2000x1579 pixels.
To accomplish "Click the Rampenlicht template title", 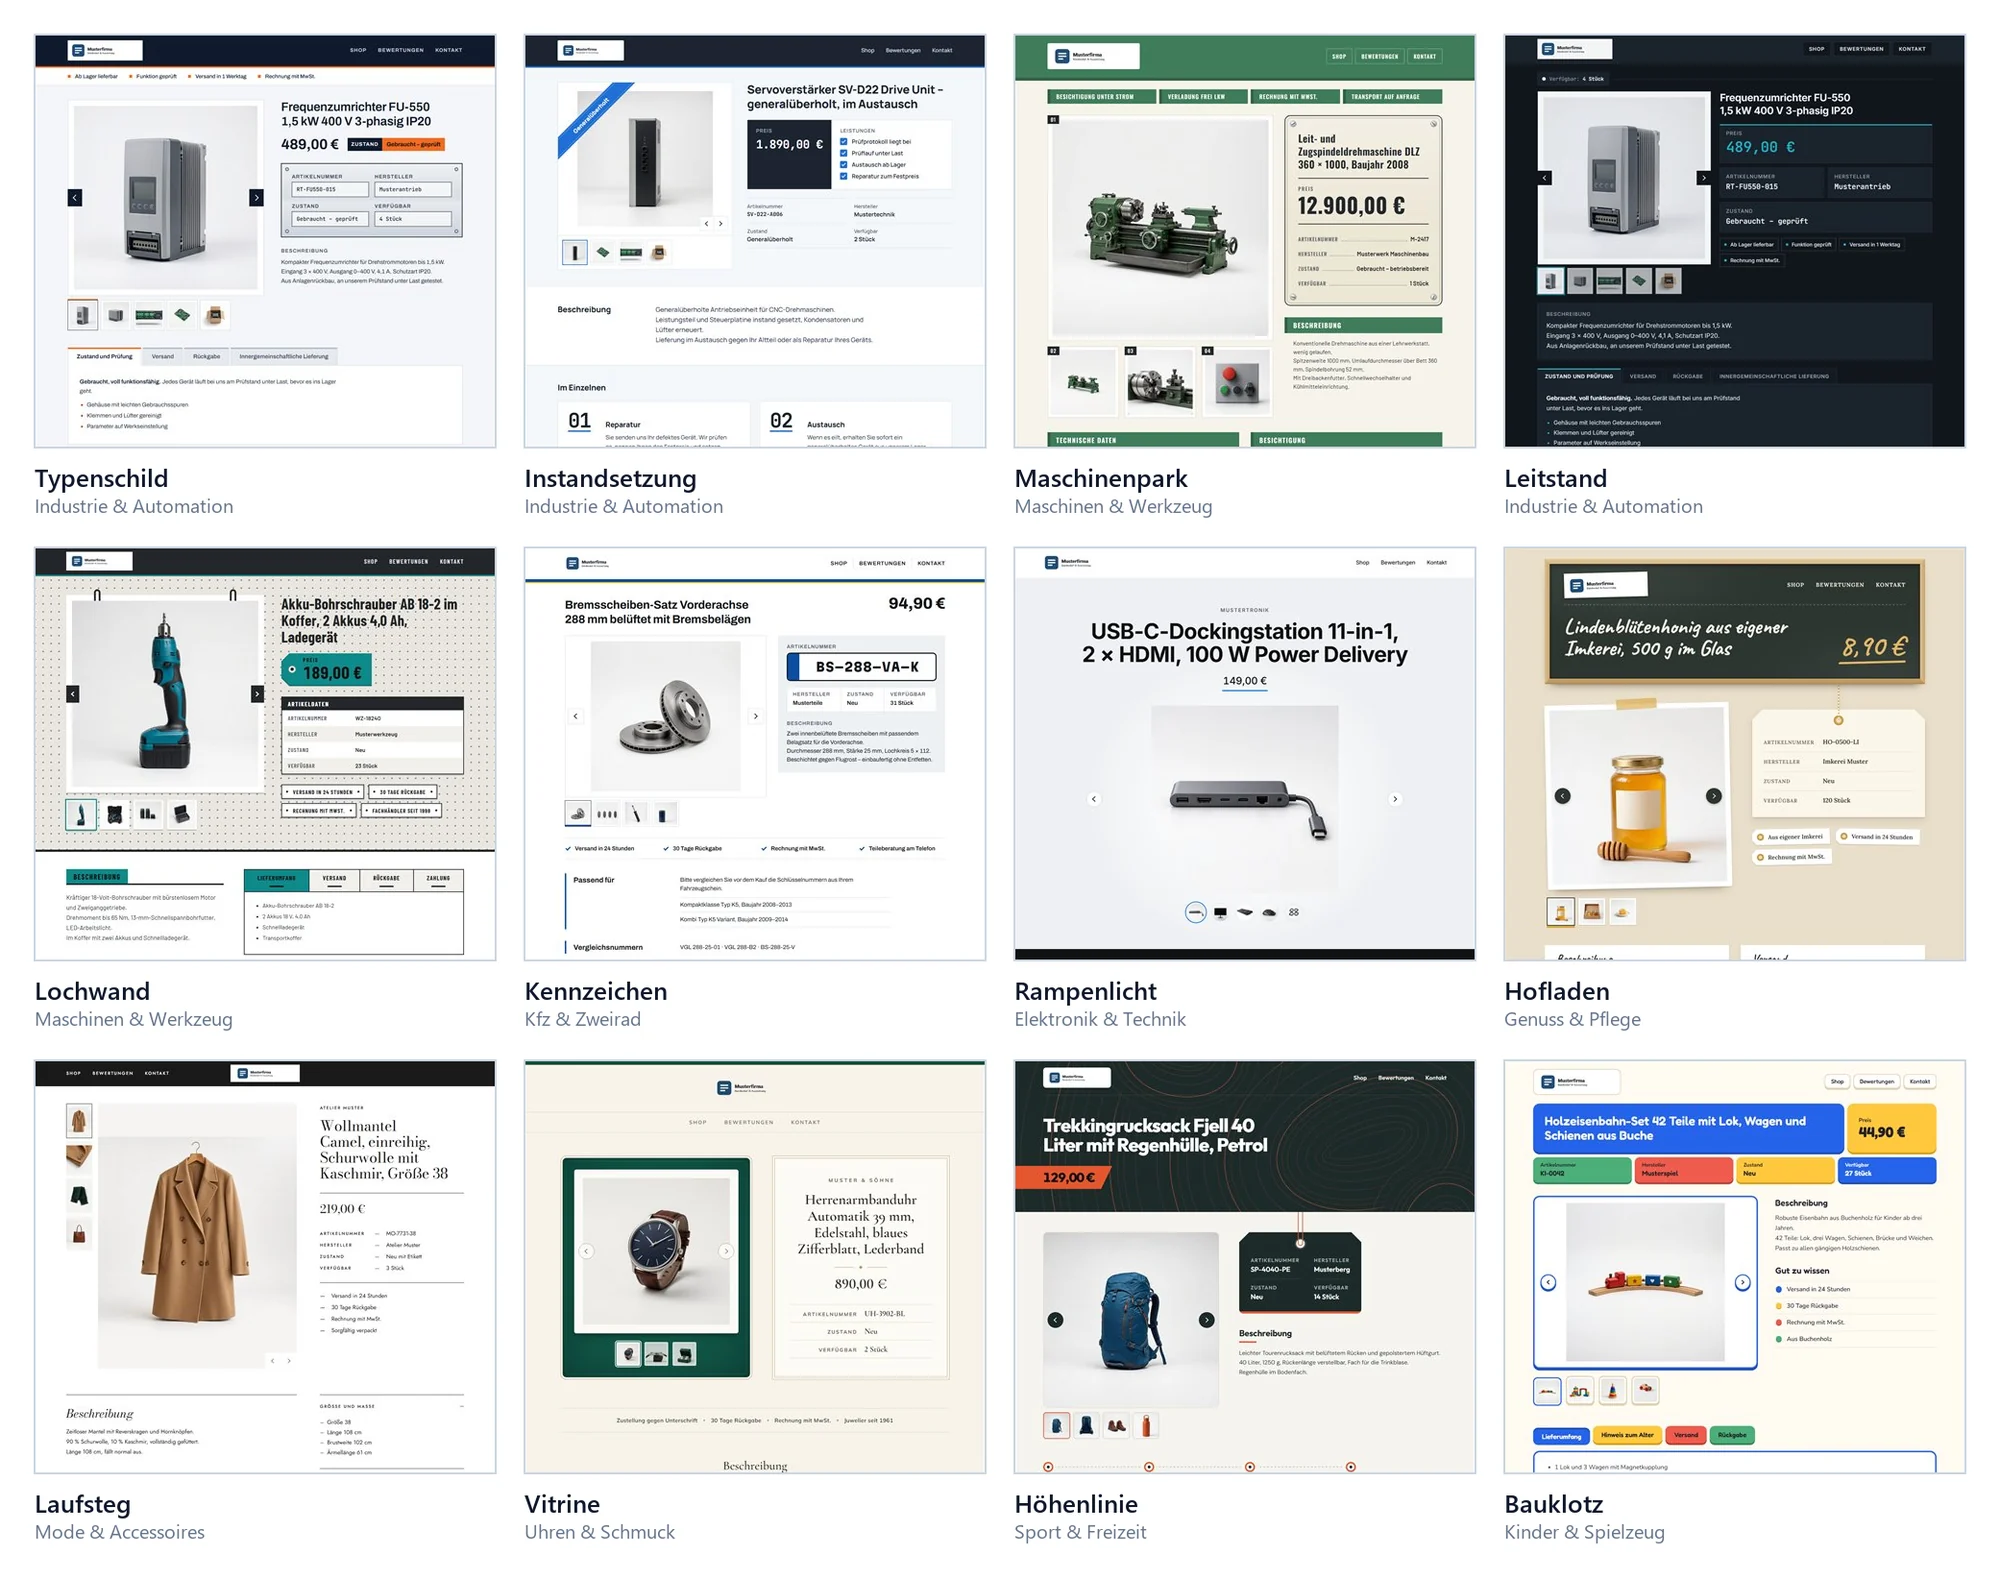I will tap(1086, 992).
